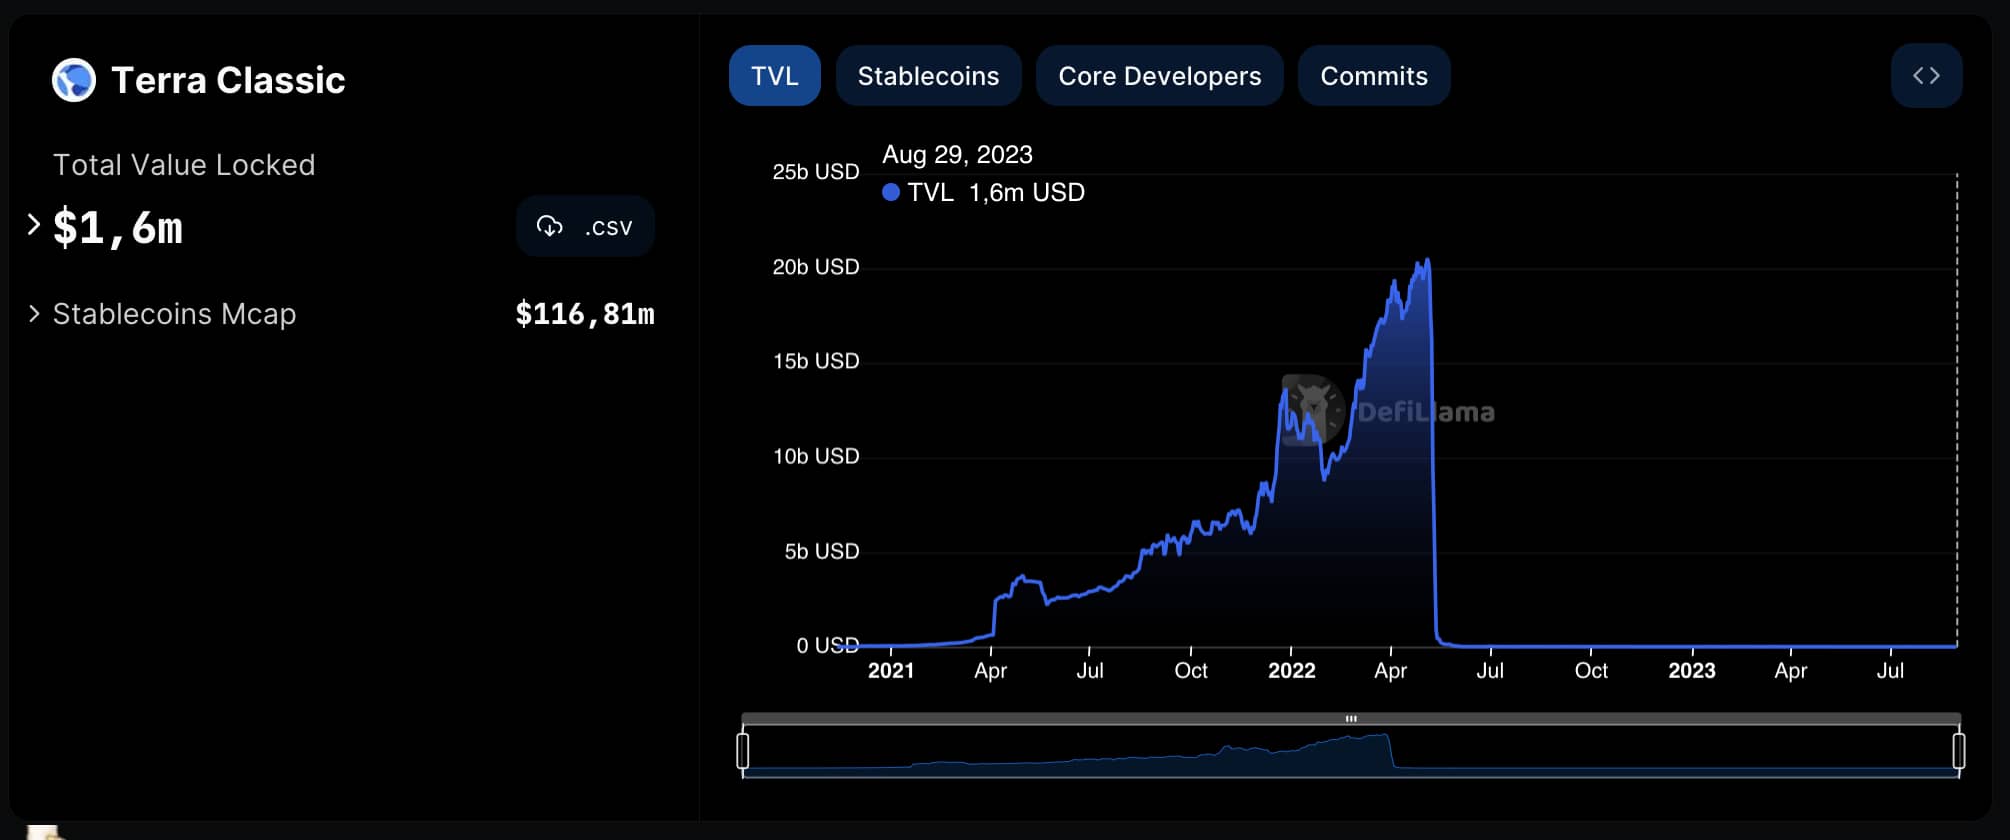This screenshot has height=840, width=2010.
Task: Click the TVL peak near 20b USD
Action: click(1426, 261)
